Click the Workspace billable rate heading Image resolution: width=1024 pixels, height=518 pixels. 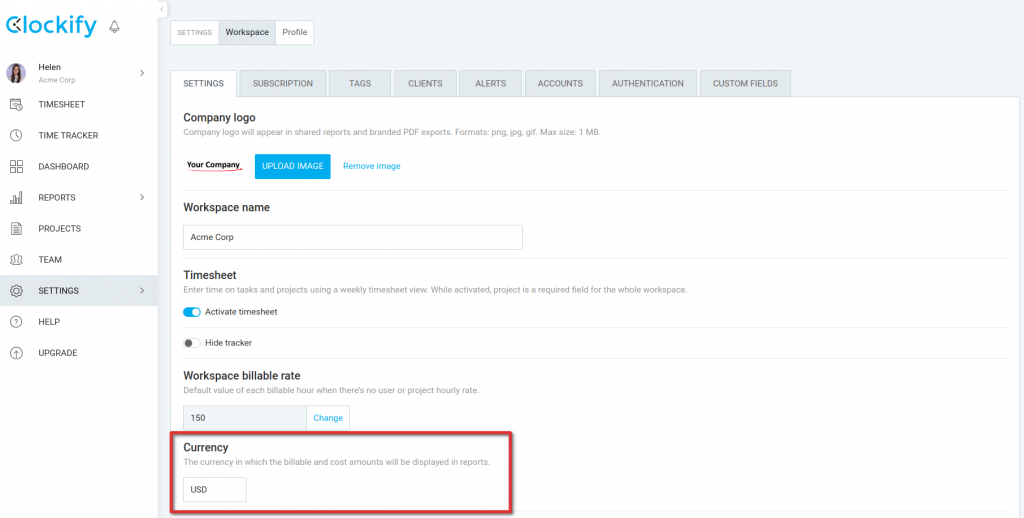(242, 376)
